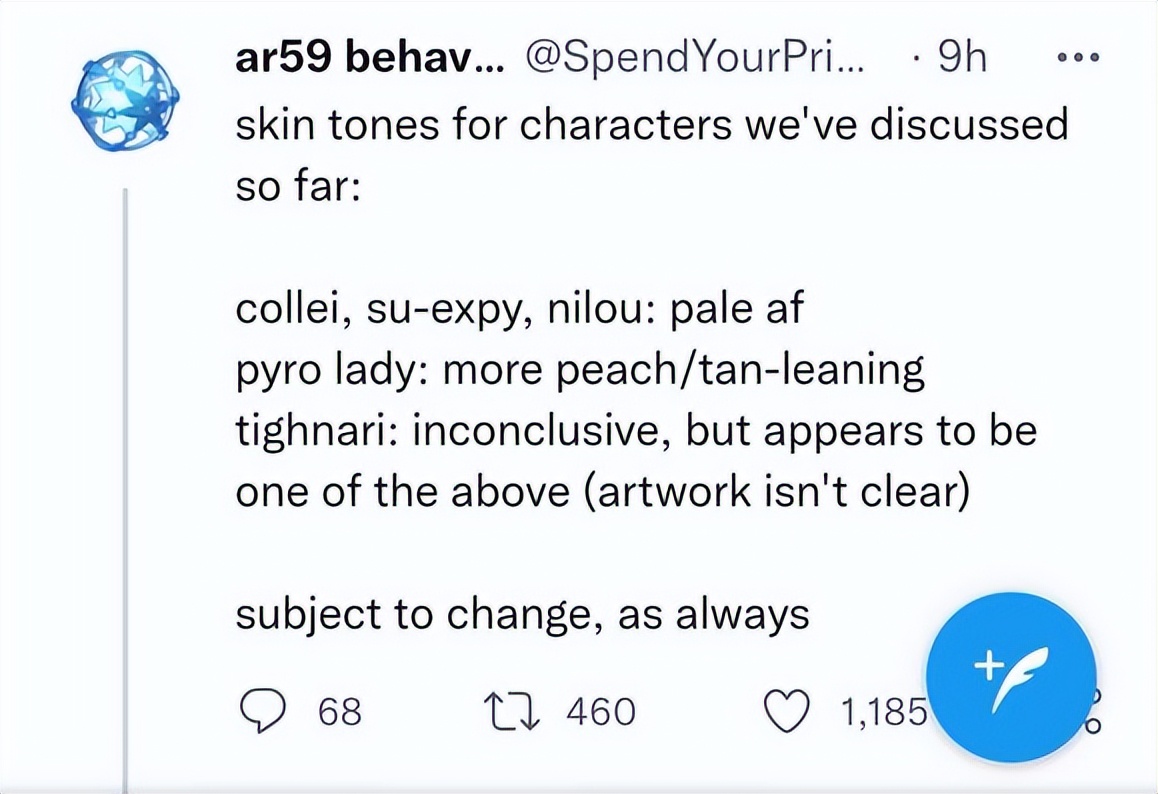1158x794 pixels.
Task: Open the three-dot more options menu
Action: 1078,57
